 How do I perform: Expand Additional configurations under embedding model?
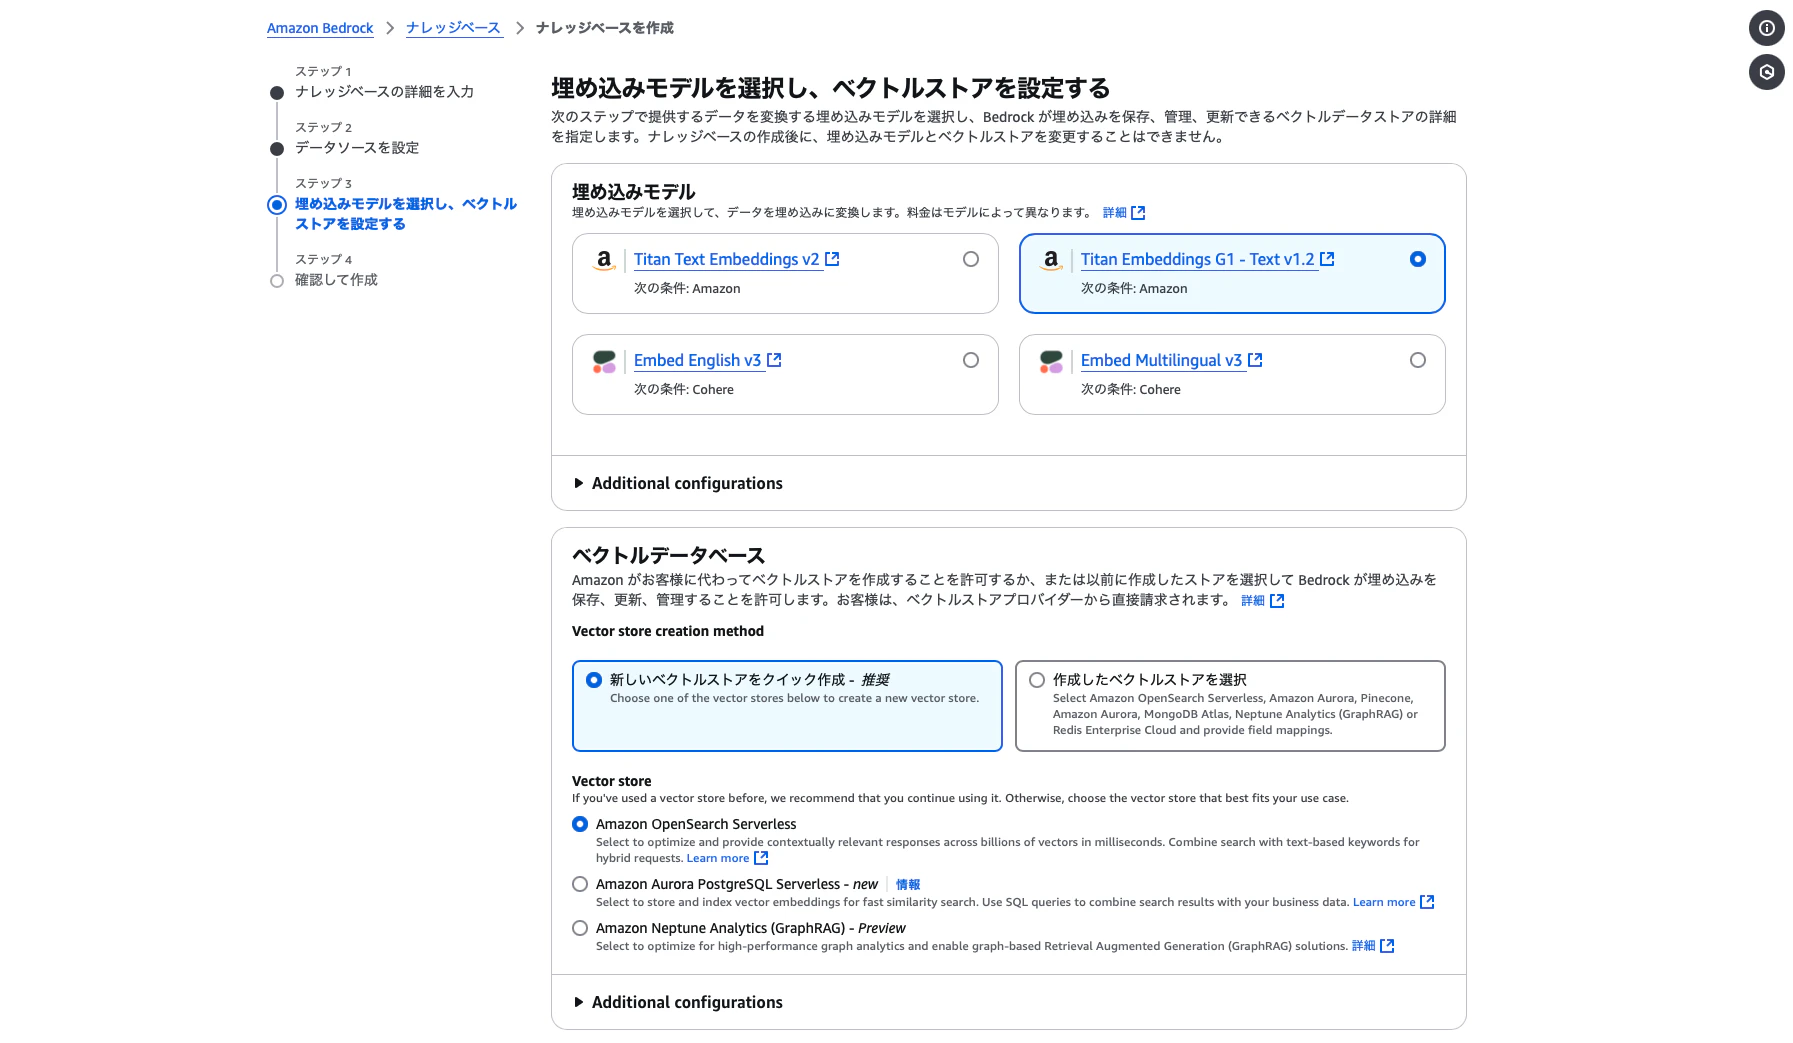[x=678, y=483]
